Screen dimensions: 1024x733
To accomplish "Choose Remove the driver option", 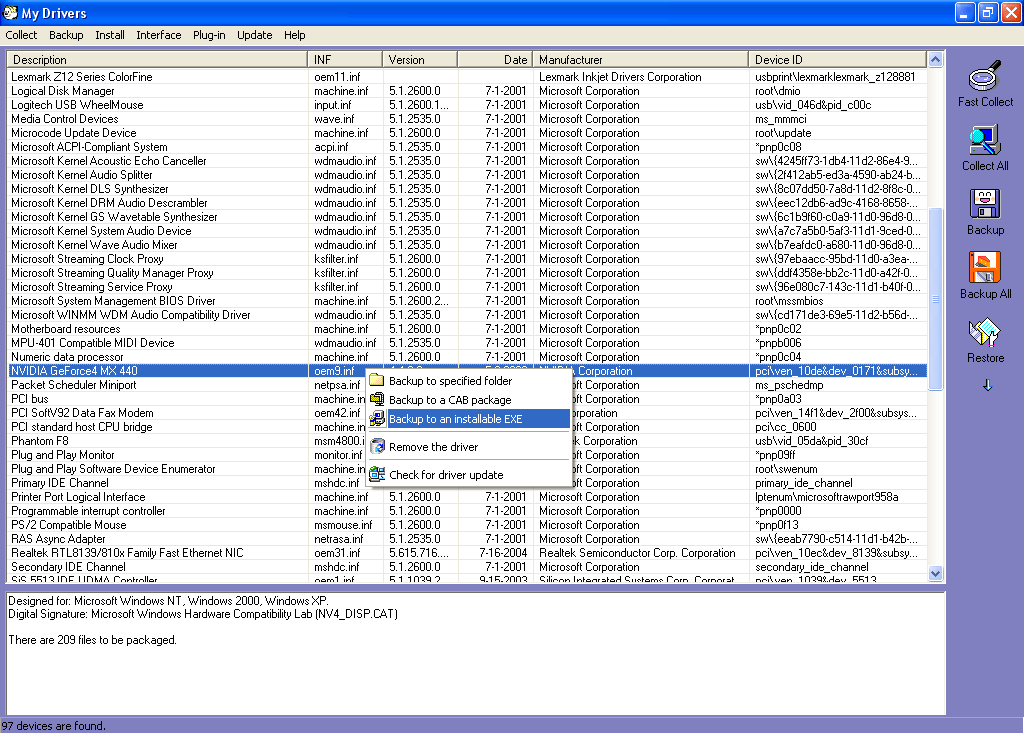I will click(433, 447).
